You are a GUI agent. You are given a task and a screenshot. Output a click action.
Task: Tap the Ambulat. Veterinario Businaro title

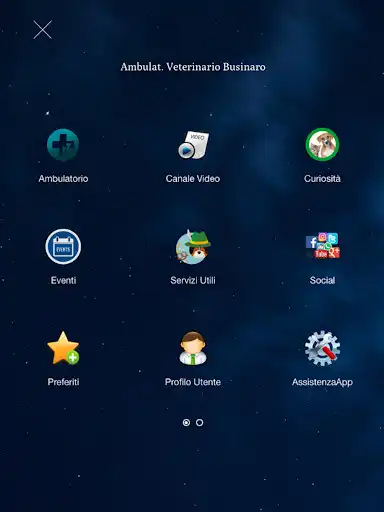(193, 67)
